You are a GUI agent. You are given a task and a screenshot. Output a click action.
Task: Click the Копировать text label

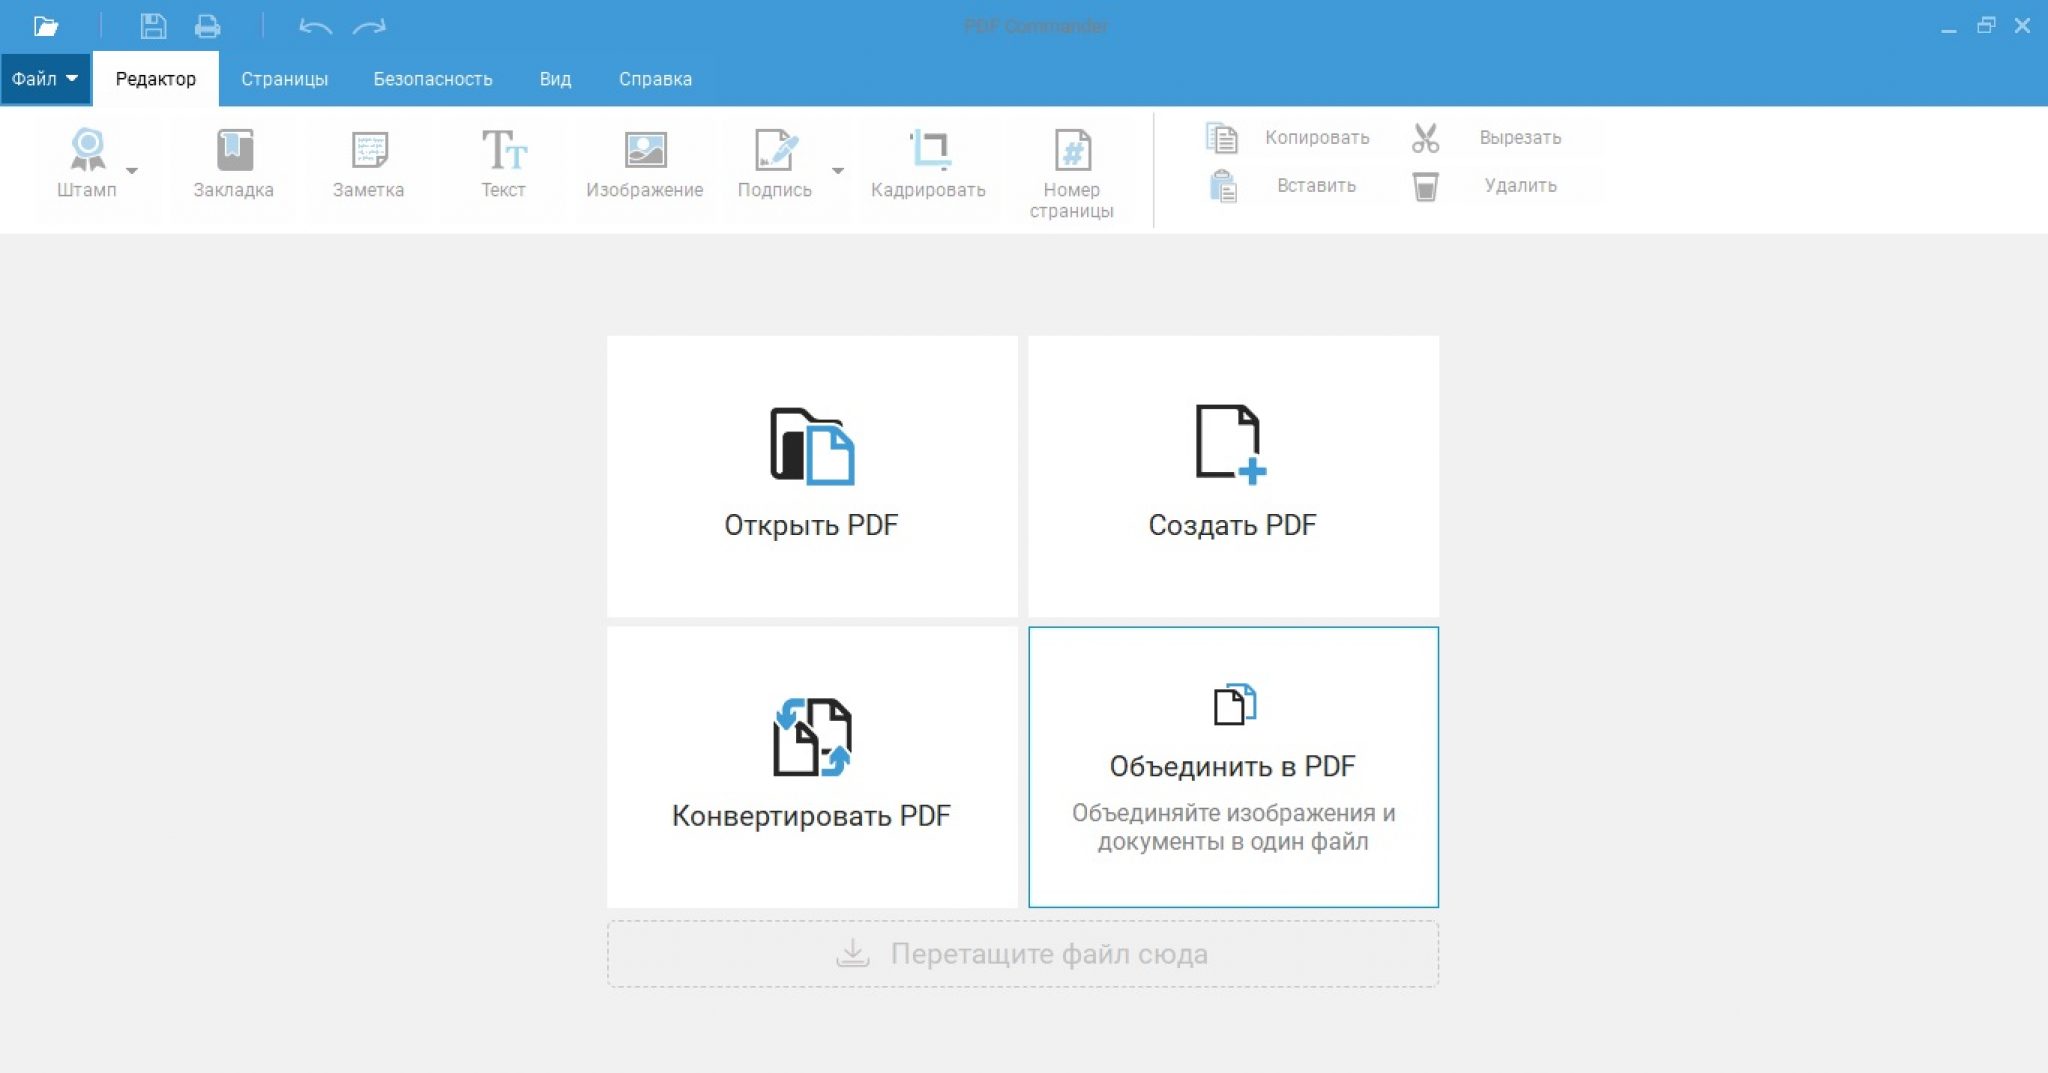1317,138
